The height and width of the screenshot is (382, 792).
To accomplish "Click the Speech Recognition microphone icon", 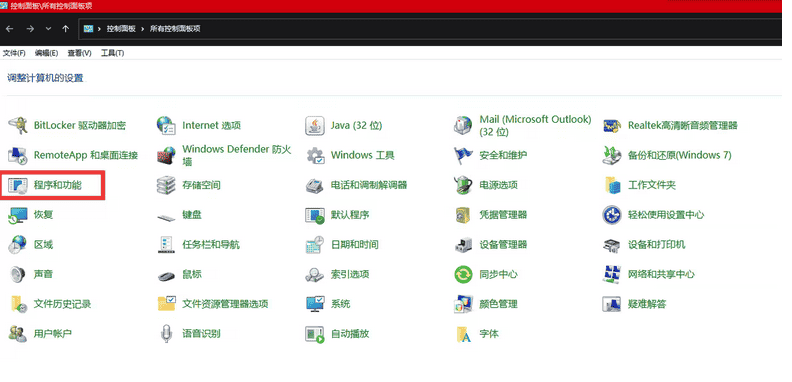I will [x=166, y=334].
